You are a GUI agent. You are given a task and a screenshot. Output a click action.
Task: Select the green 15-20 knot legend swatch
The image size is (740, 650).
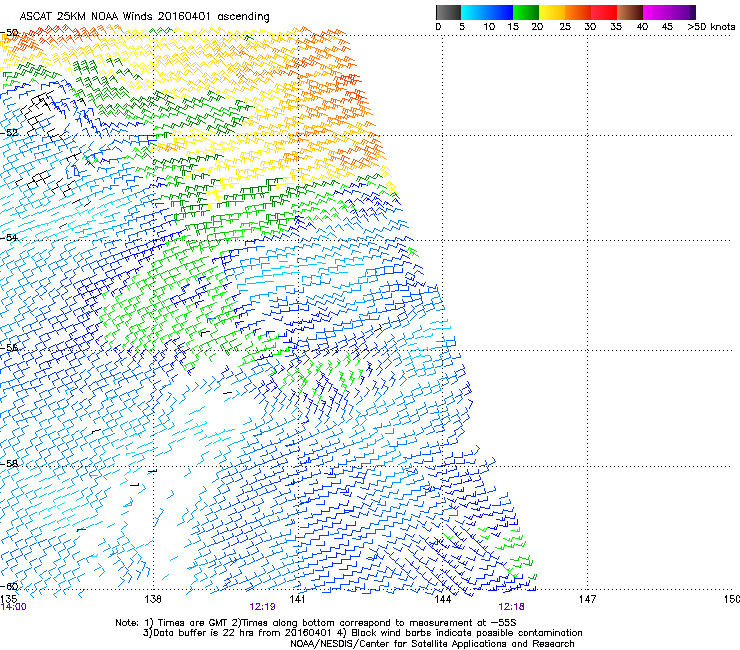[x=526, y=12]
